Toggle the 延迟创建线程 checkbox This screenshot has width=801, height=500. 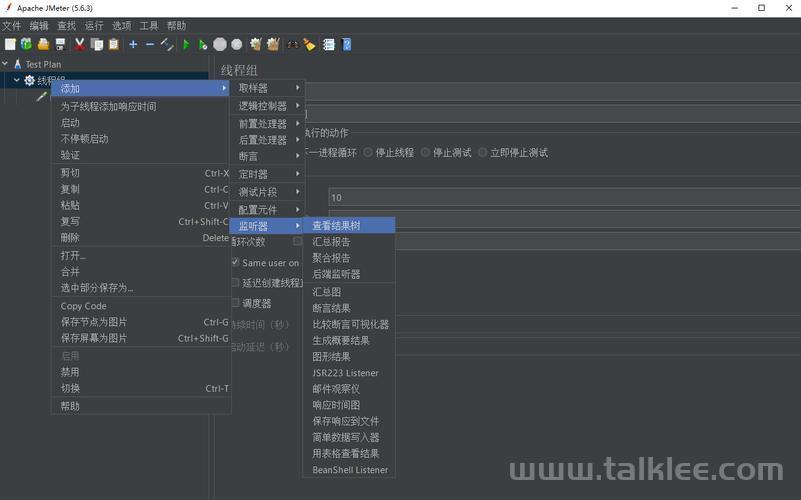[235, 282]
